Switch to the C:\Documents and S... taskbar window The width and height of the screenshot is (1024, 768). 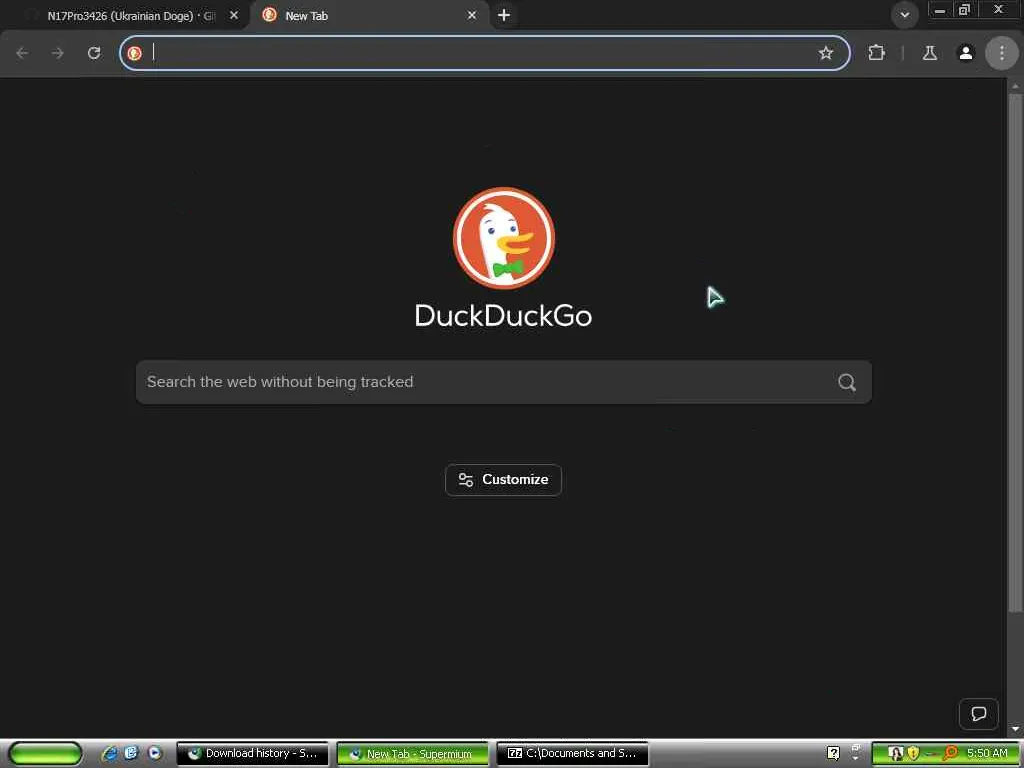tap(573, 753)
